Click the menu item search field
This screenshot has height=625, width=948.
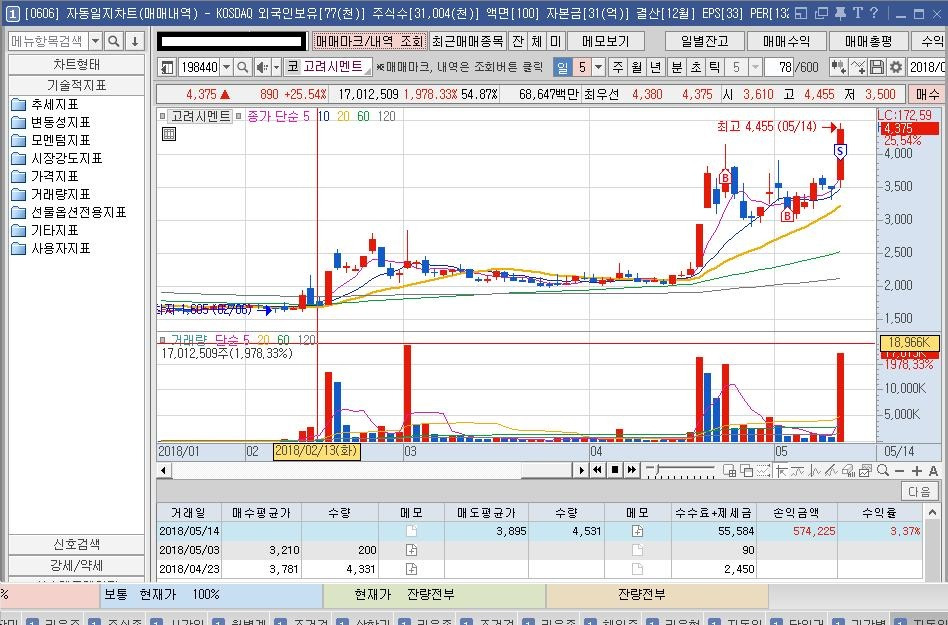pos(48,41)
